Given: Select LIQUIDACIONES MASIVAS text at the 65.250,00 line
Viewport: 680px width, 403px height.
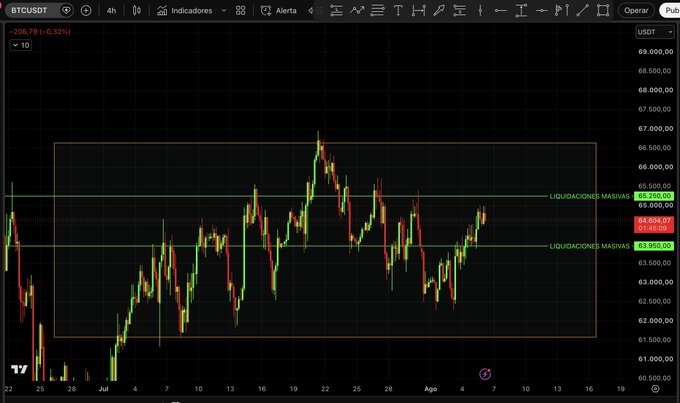Looking at the screenshot, I should (x=589, y=197).
